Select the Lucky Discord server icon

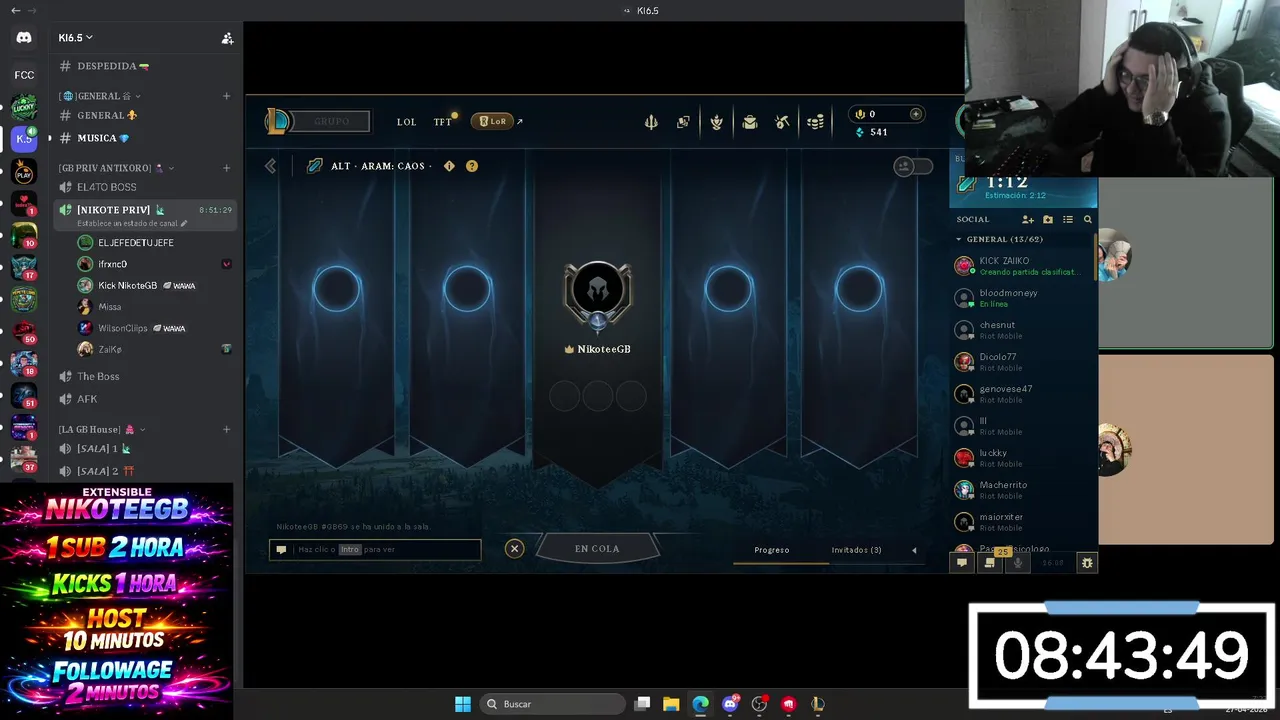(24, 107)
